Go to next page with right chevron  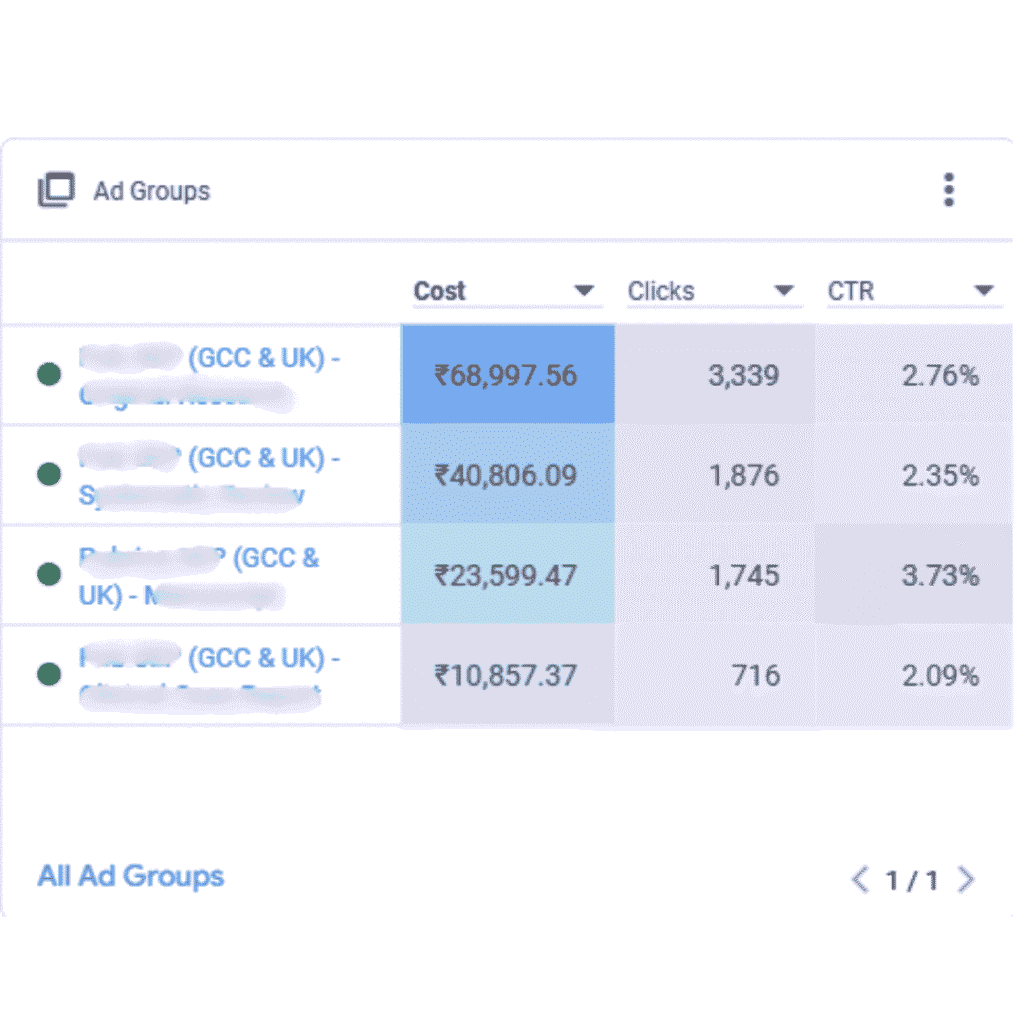966,880
